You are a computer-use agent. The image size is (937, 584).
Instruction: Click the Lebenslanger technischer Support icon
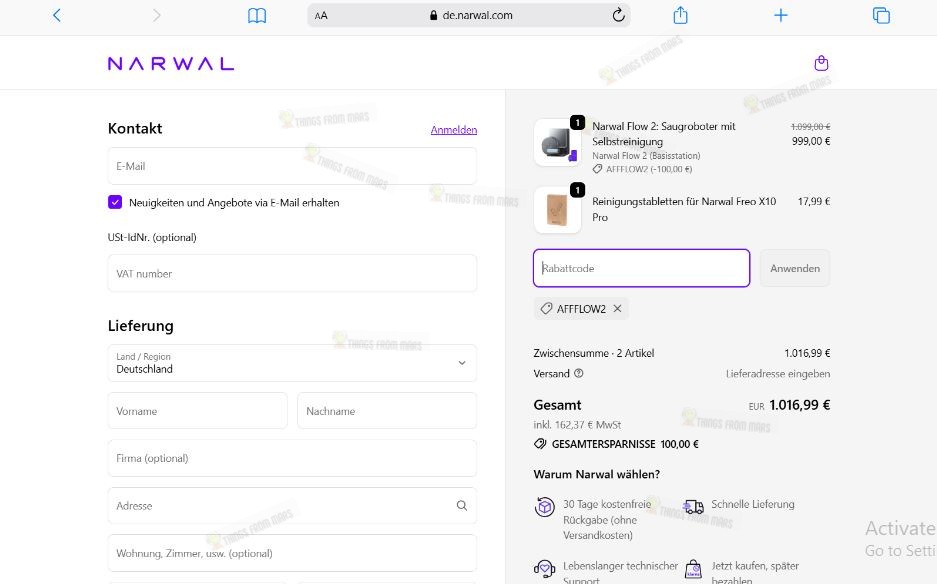(544, 568)
